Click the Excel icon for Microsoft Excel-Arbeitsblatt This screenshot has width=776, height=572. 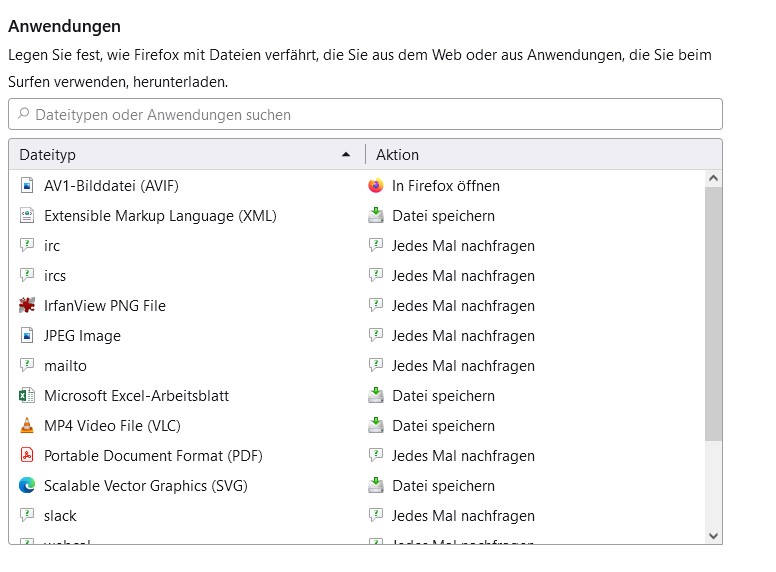27,396
